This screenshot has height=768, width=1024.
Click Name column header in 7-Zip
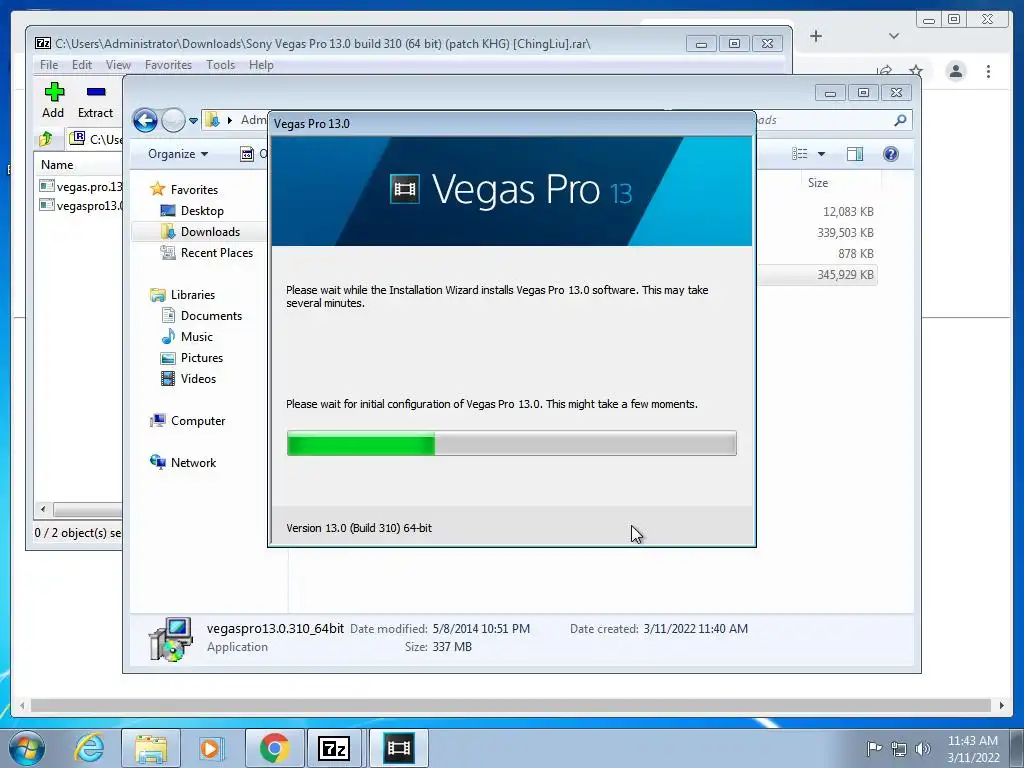57,165
